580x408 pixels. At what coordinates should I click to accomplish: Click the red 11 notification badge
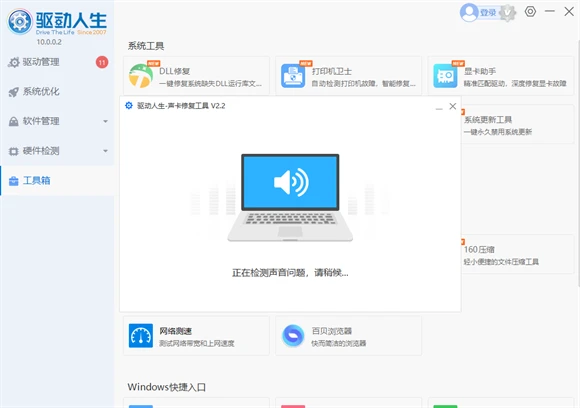102,62
